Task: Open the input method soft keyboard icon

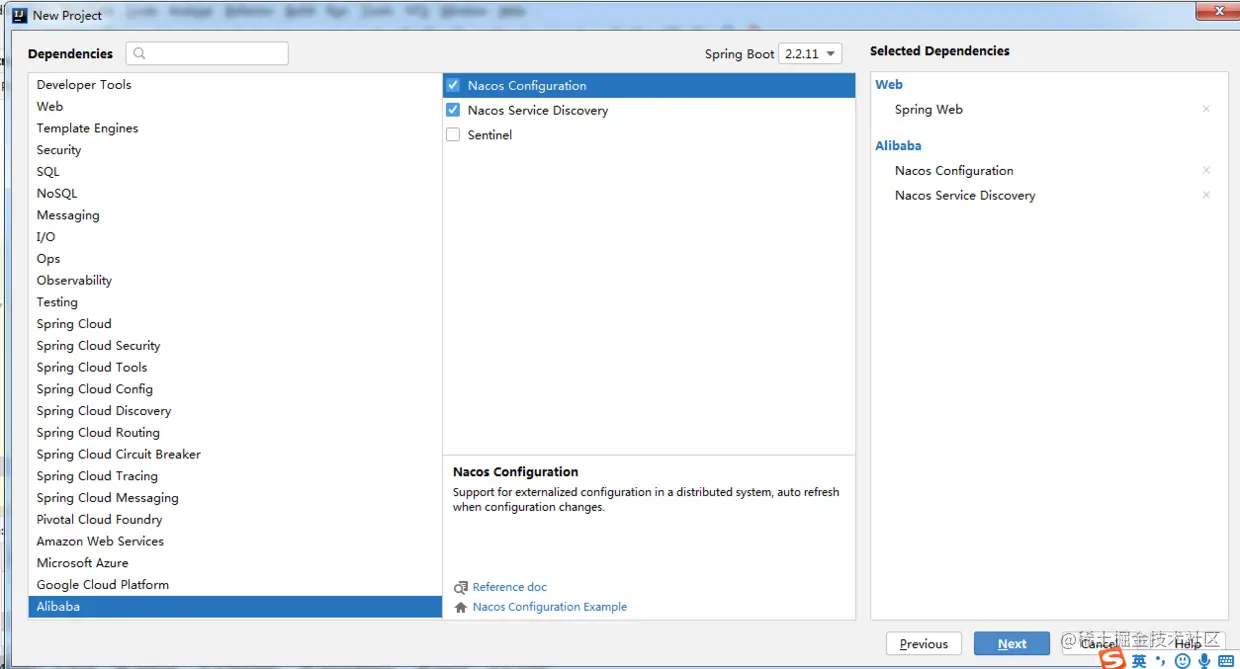Action: click(1226, 661)
